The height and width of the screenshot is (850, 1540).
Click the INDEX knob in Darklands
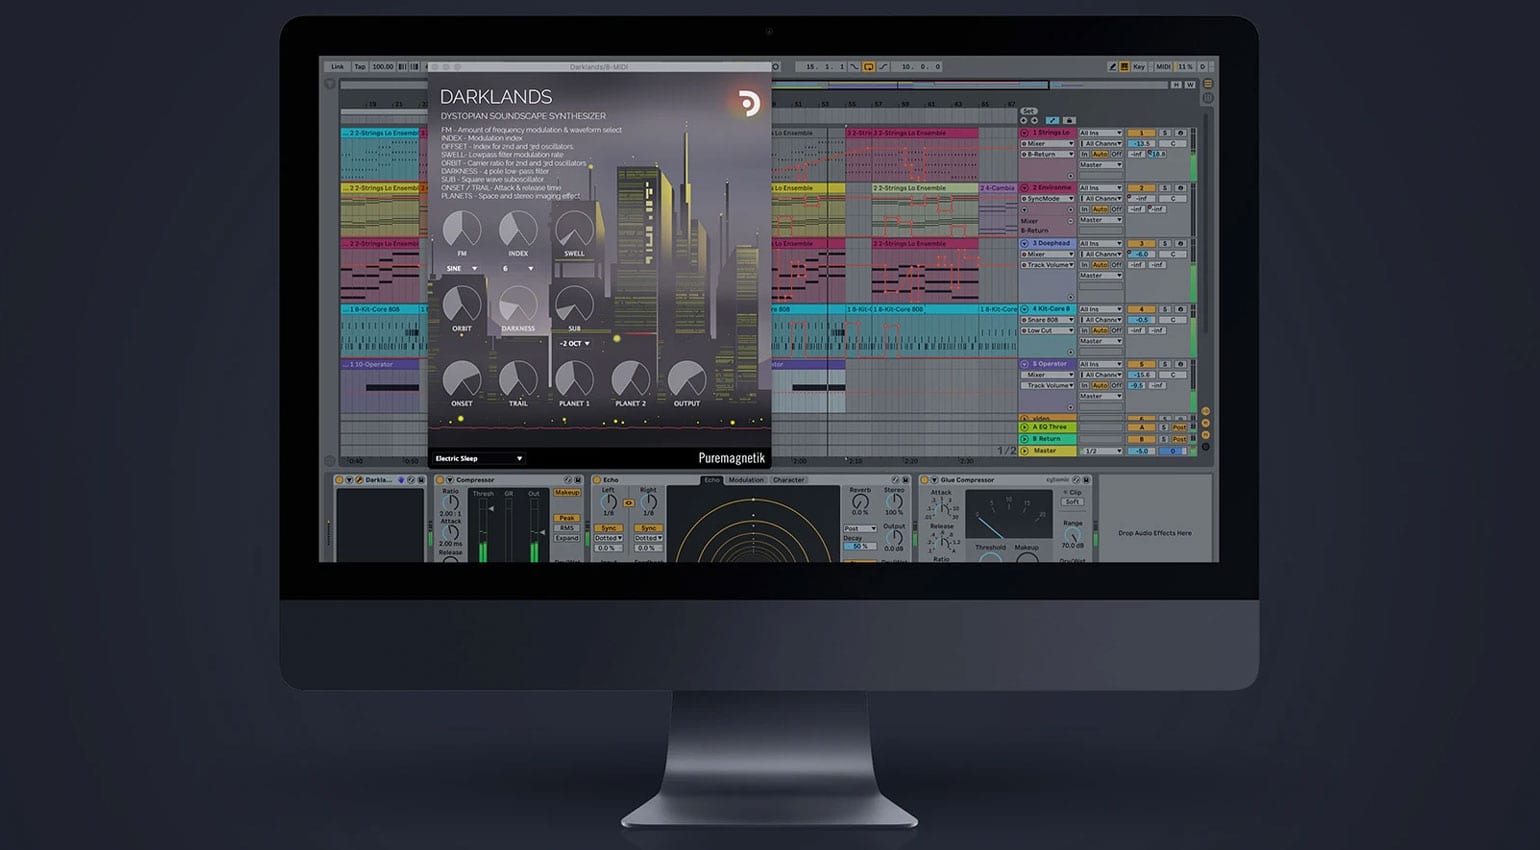point(518,230)
